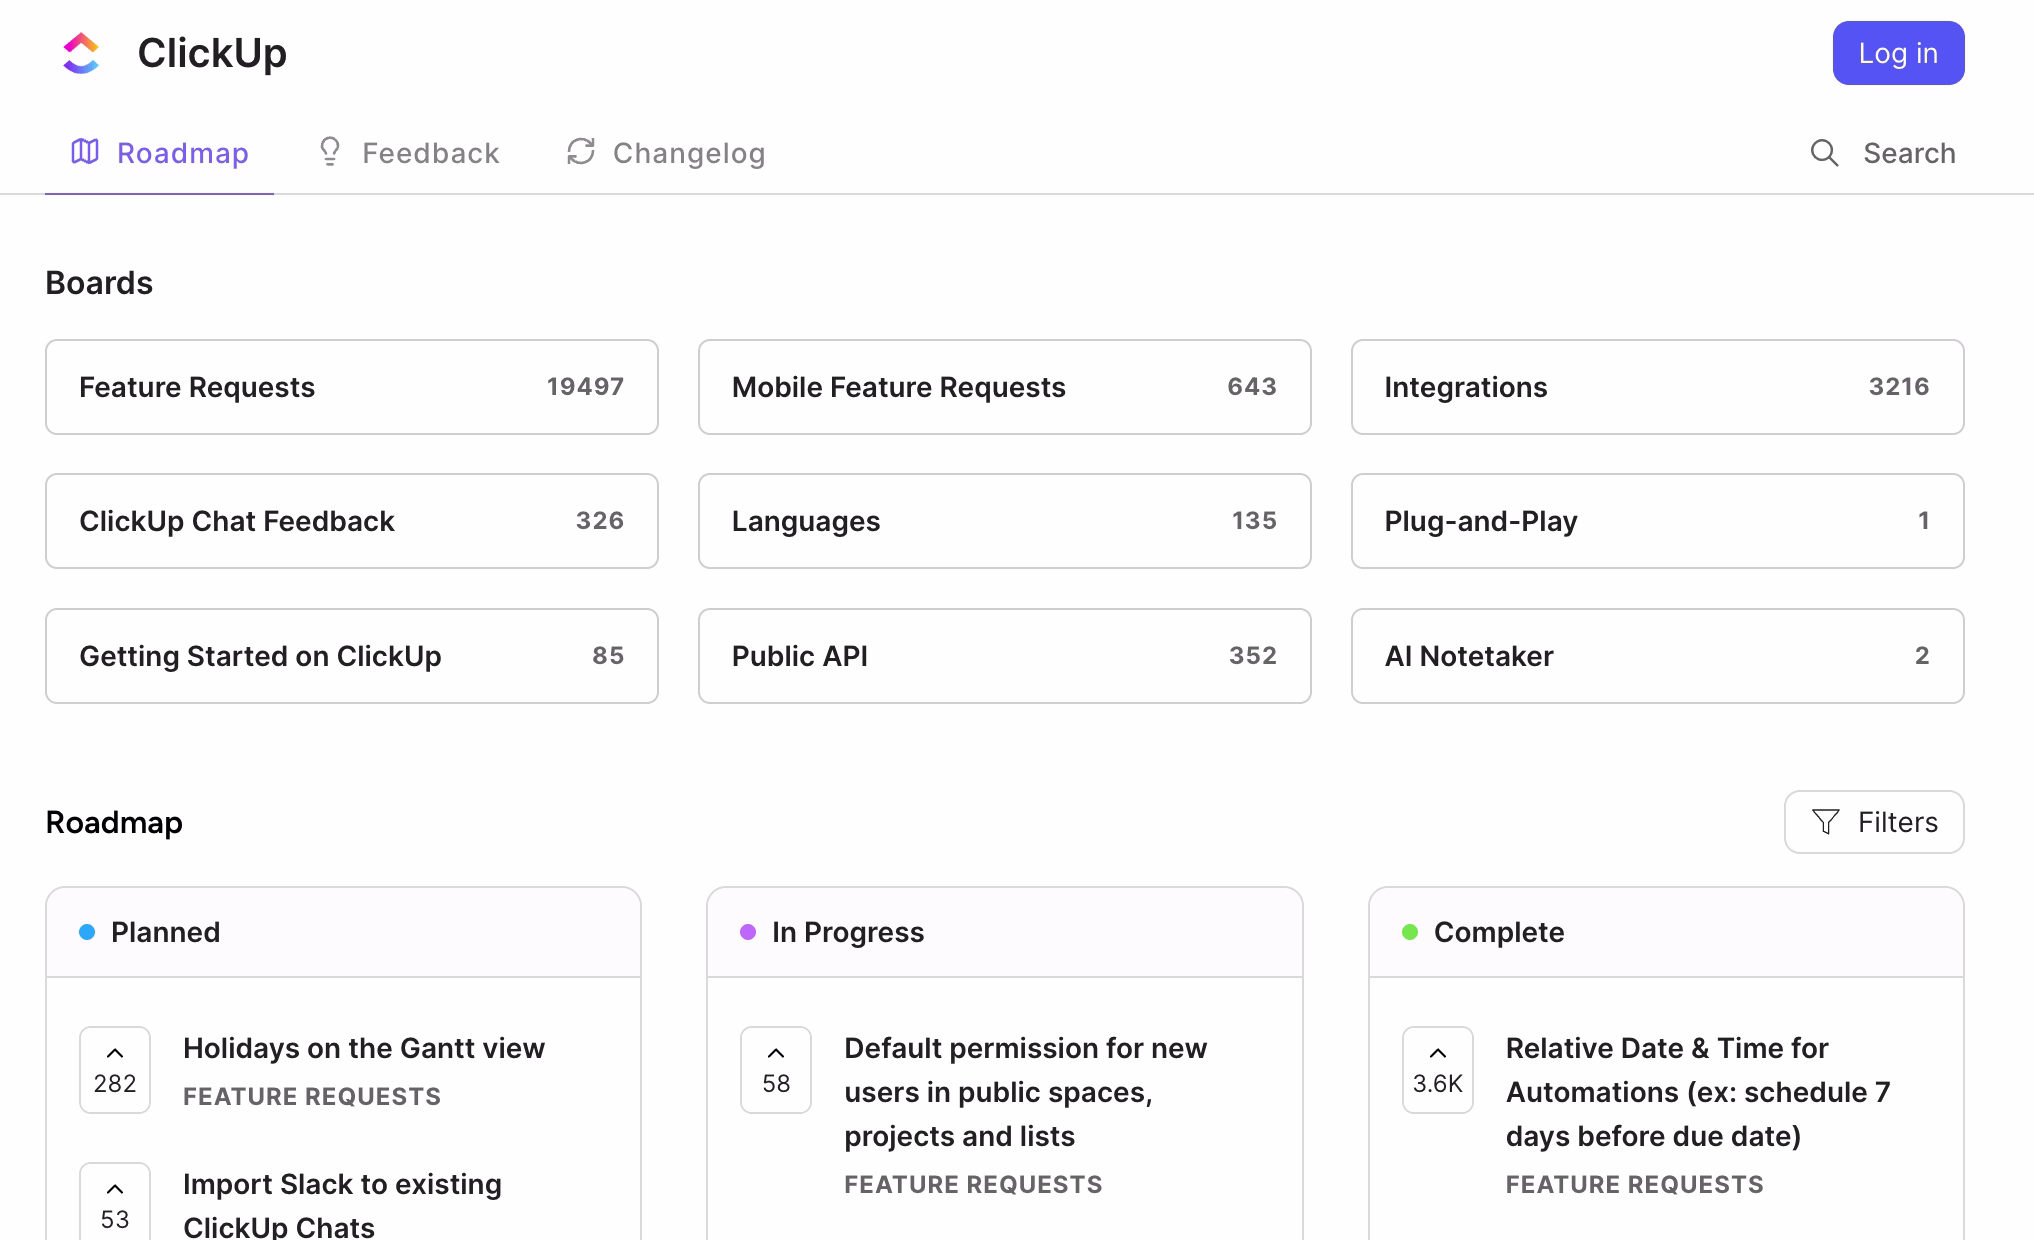
Task: Click the Changelog refresh icon
Action: pyautogui.click(x=581, y=152)
